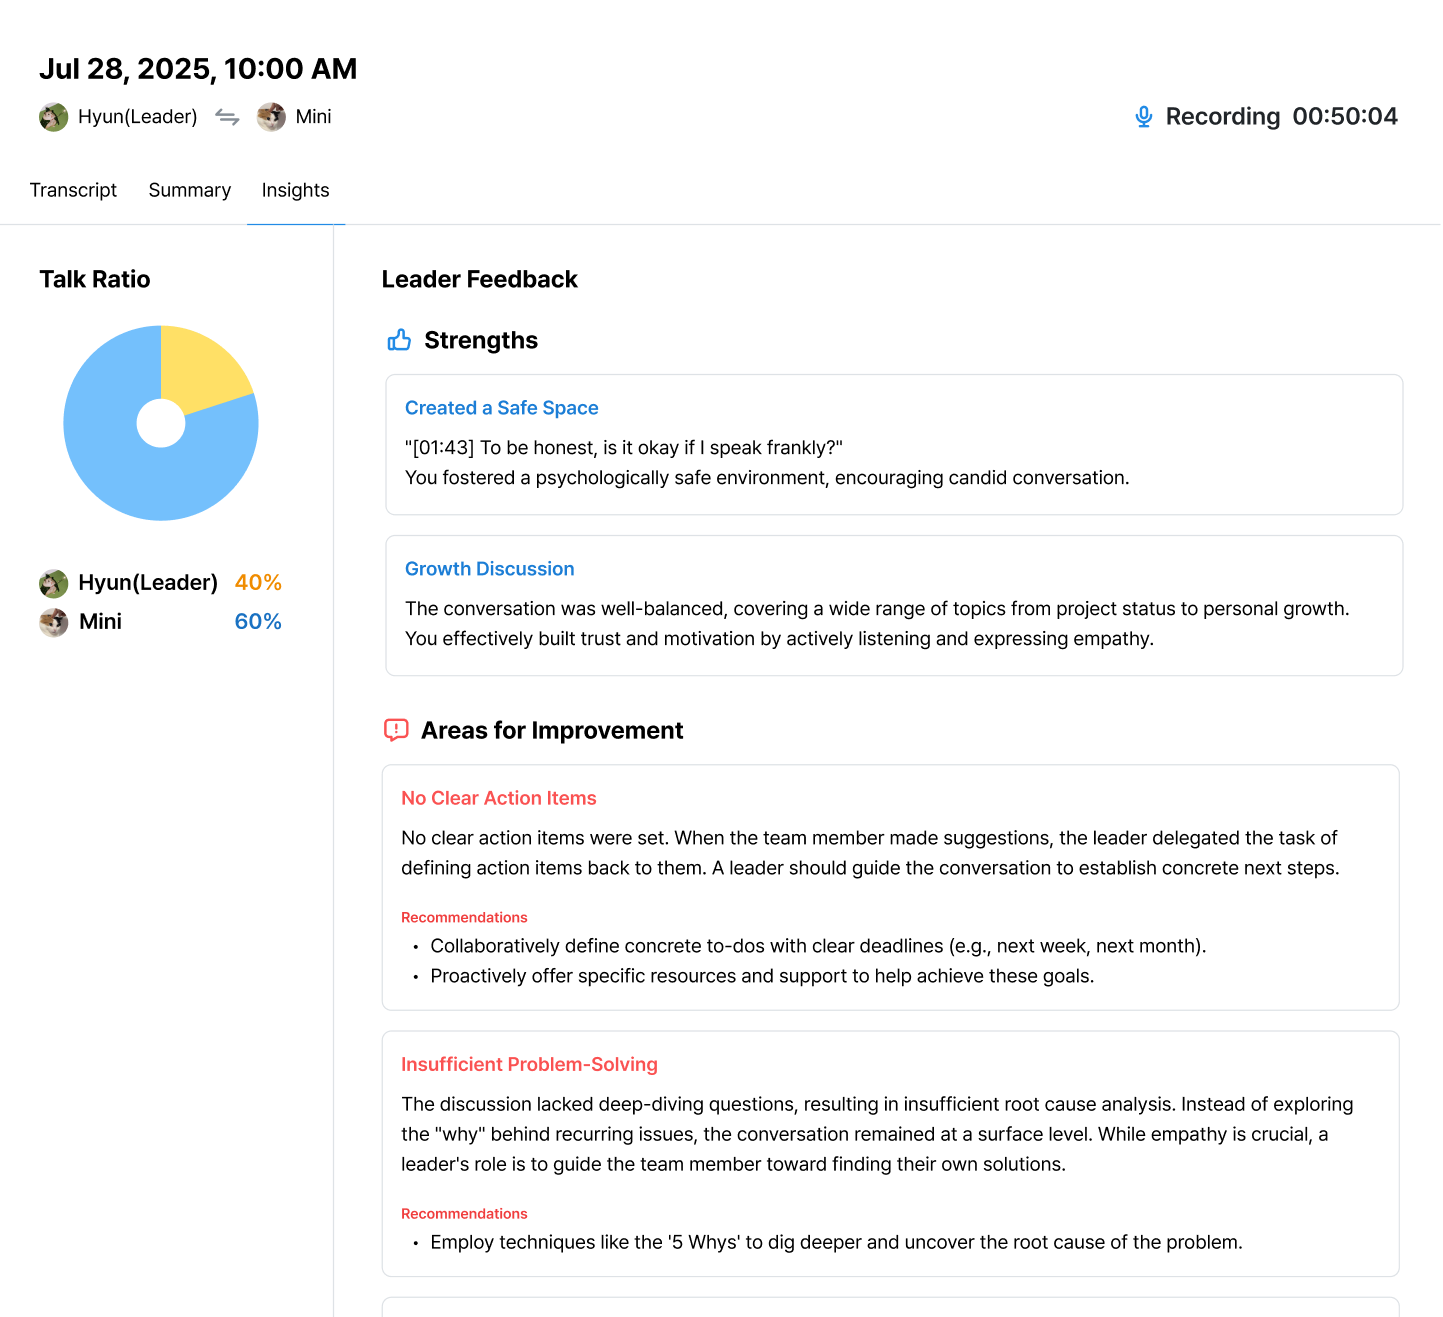The image size is (1443, 1317).
Task: Click the 60% value for Mini
Action: [x=258, y=622]
